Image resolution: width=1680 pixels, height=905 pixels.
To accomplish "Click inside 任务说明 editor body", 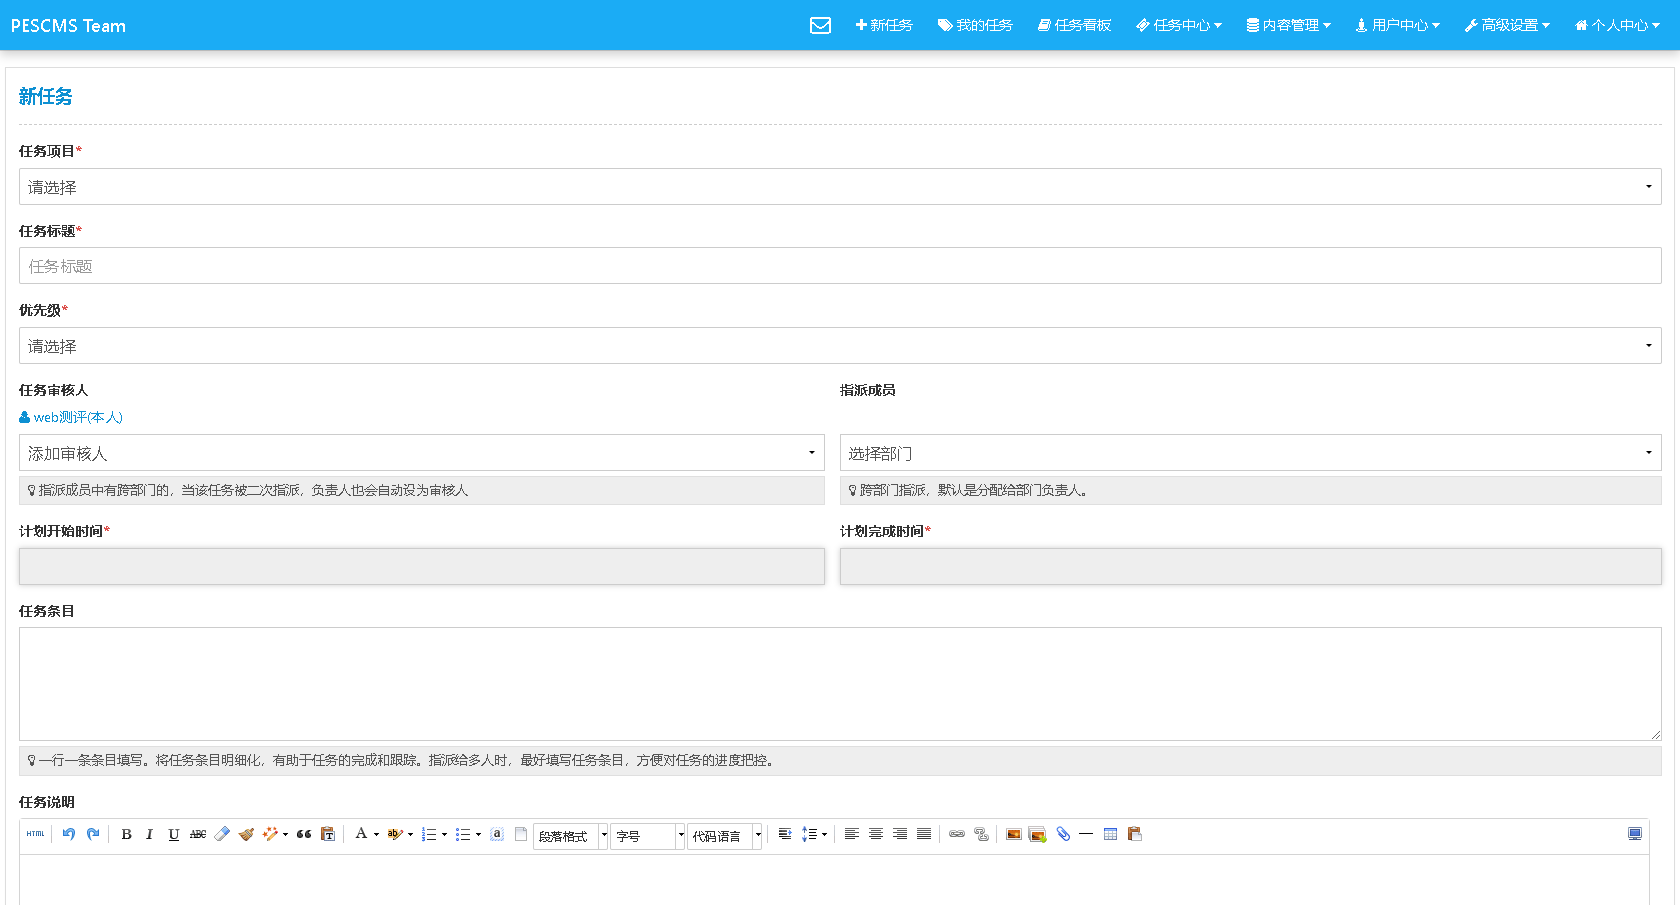I will point(834,880).
